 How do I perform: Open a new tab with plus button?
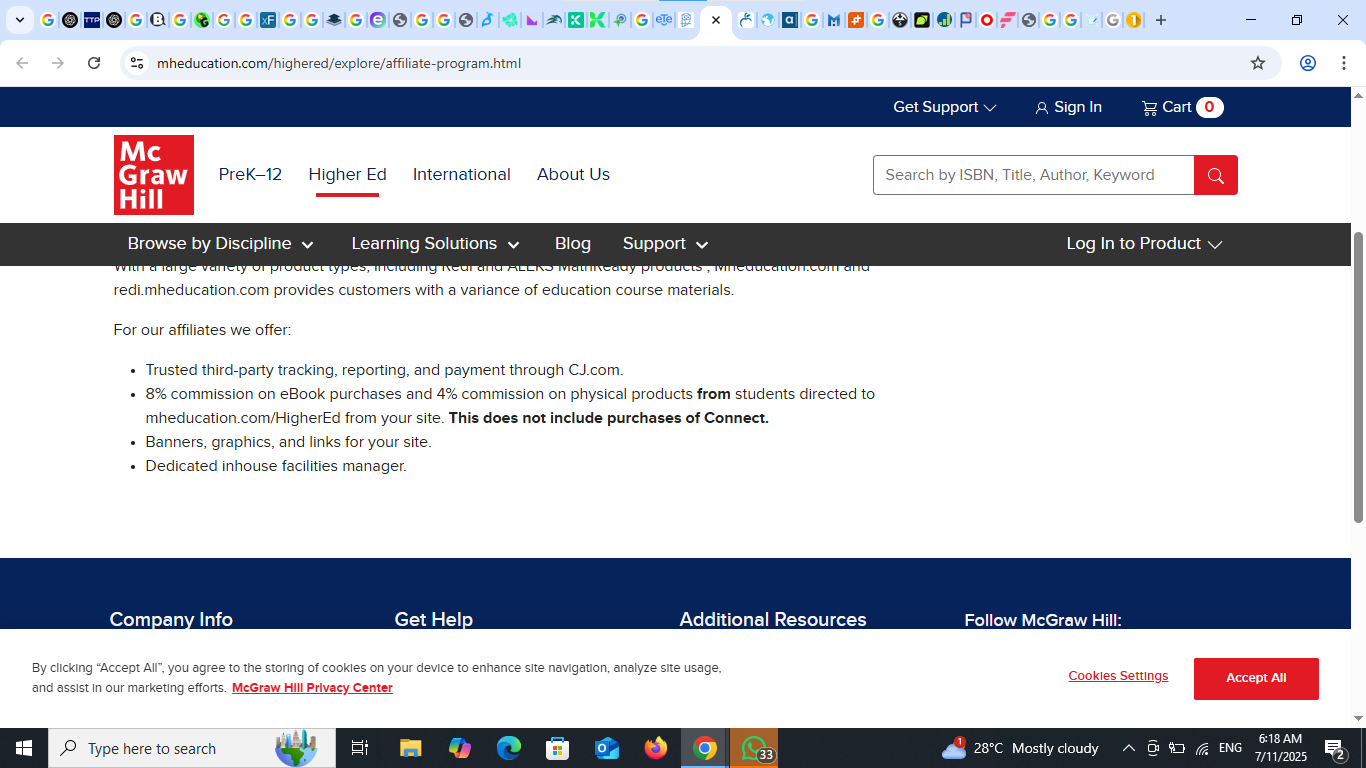1161,20
